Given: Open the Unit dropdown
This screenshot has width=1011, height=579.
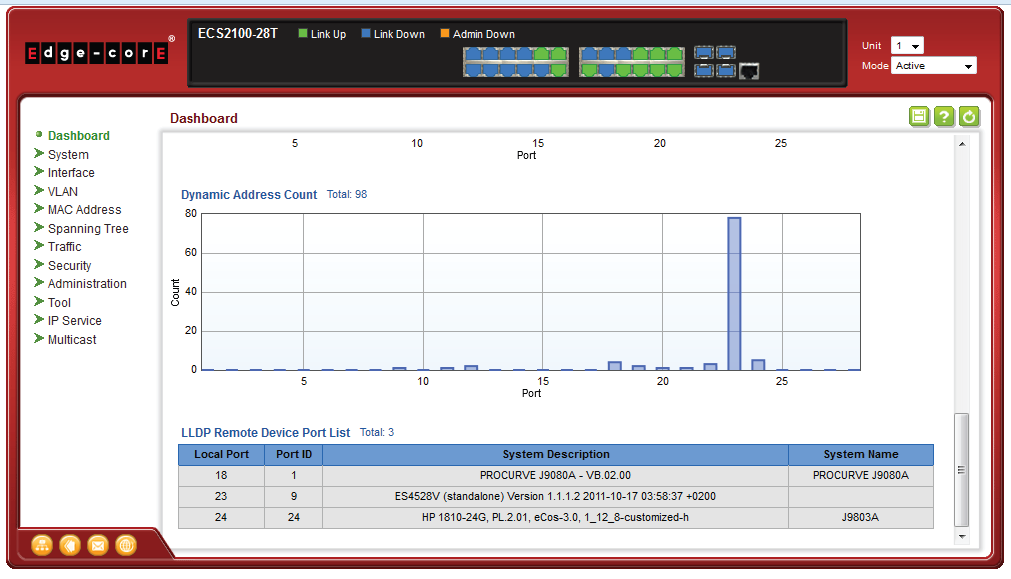Looking at the screenshot, I should 907,45.
